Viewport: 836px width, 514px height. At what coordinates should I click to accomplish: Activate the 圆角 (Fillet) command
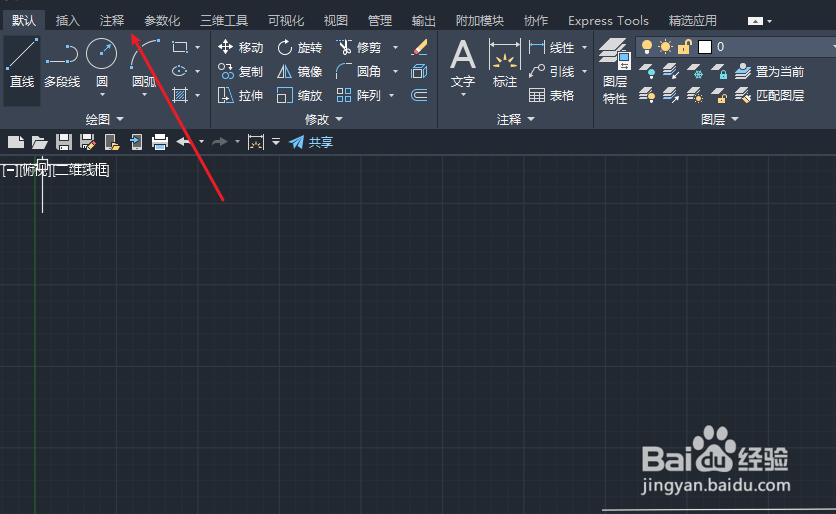pos(359,71)
